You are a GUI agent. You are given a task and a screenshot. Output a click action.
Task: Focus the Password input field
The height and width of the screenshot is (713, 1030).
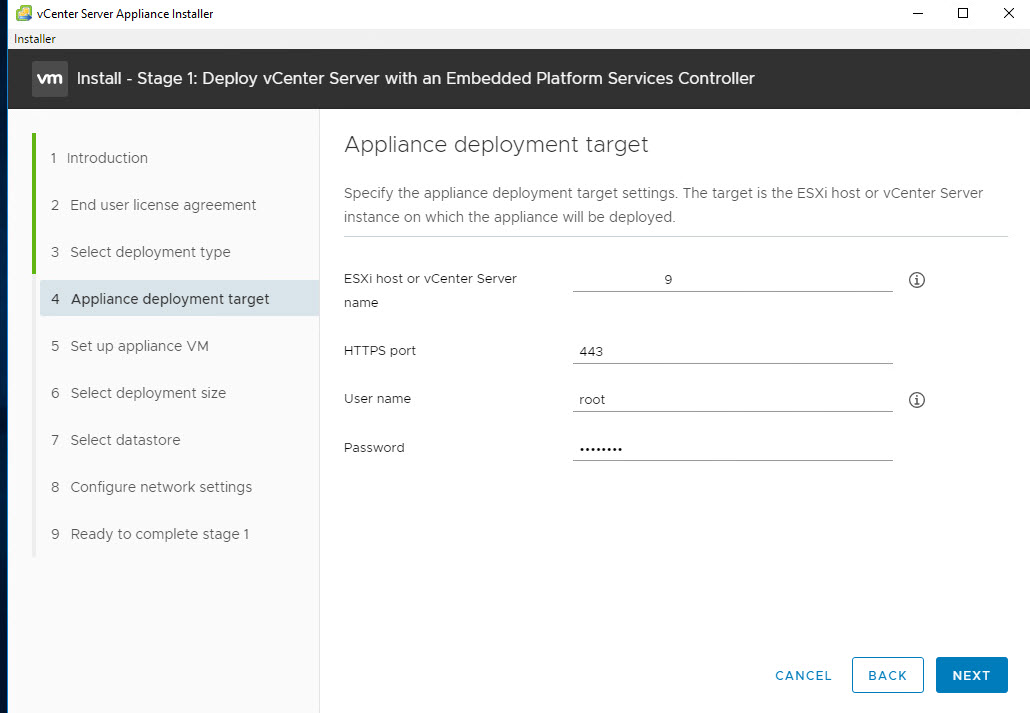(732, 449)
